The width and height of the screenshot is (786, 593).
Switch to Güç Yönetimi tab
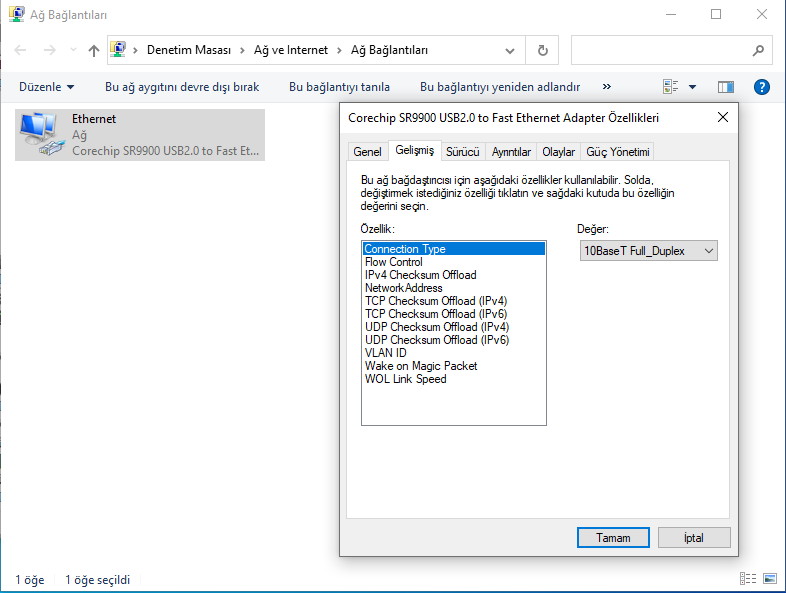(x=618, y=152)
